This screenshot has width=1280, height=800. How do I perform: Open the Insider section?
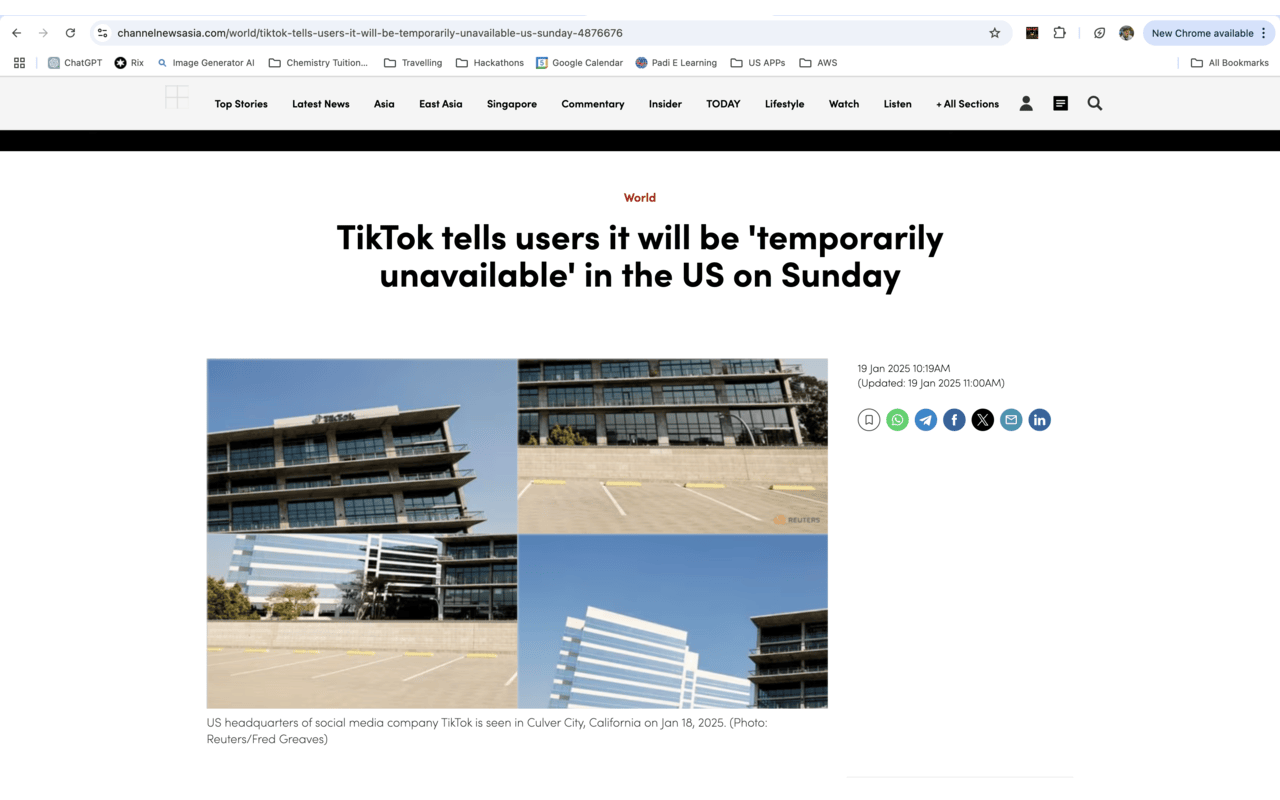665,104
